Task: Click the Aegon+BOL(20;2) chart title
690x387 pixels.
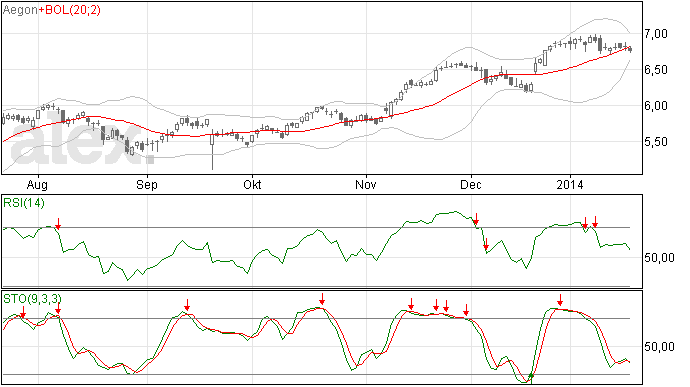Action: 51,10
